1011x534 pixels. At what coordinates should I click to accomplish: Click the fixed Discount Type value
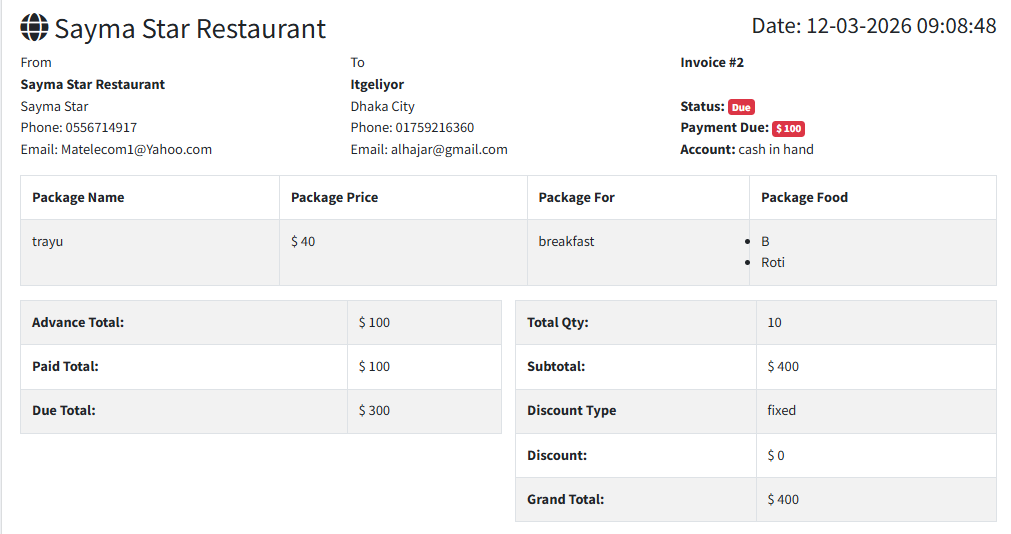[x=781, y=410]
